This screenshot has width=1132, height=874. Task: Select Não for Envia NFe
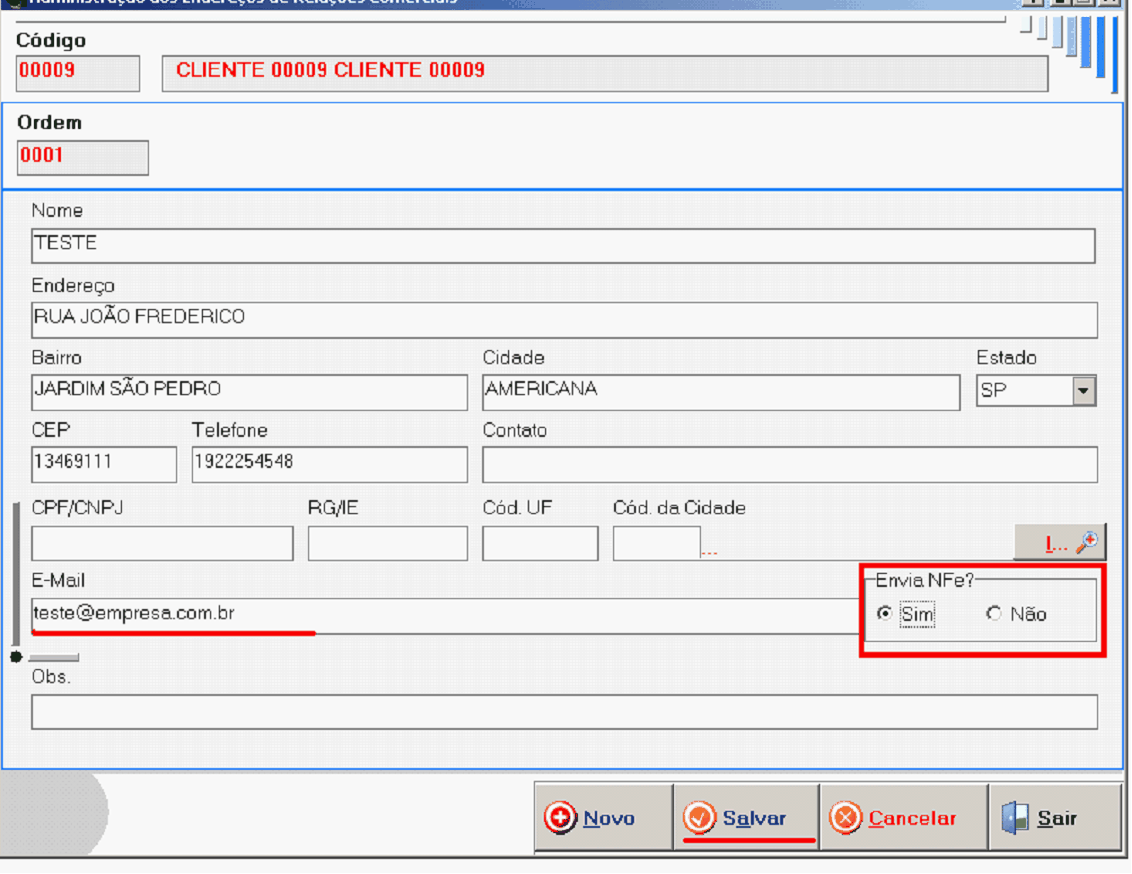coord(993,614)
